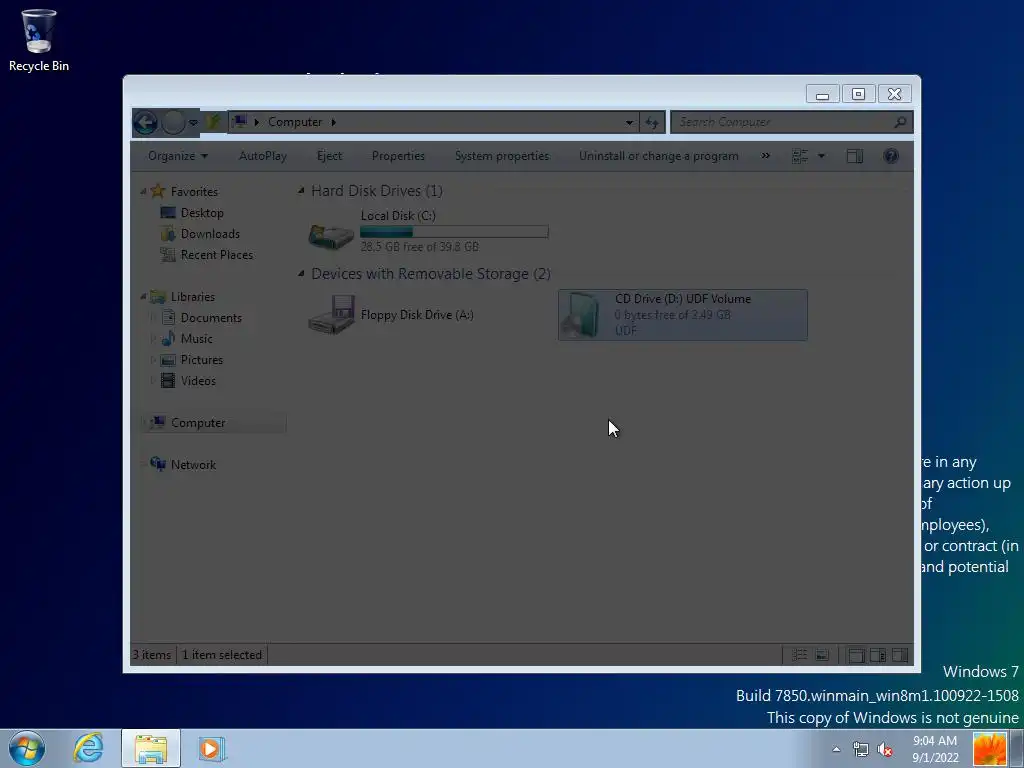
Task: Open the network tray icon
Action: 861,749
